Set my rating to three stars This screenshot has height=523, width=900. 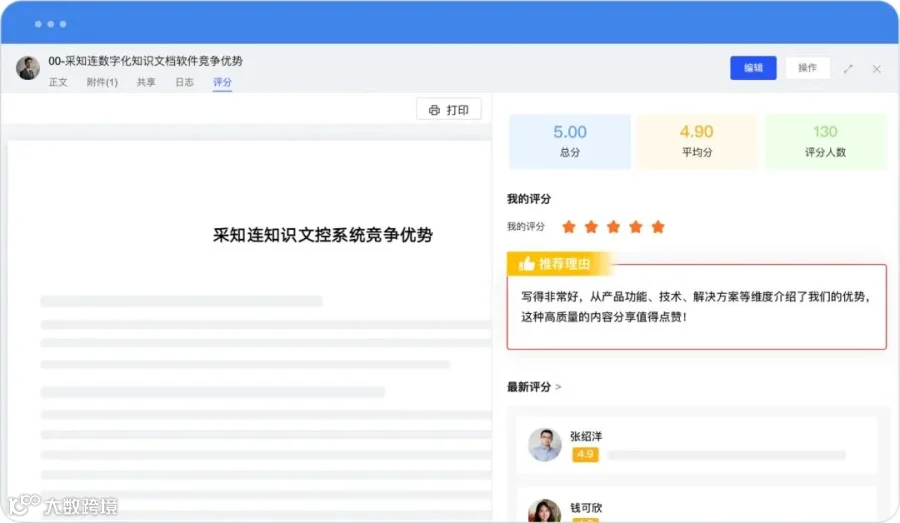[x=614, y=227]
